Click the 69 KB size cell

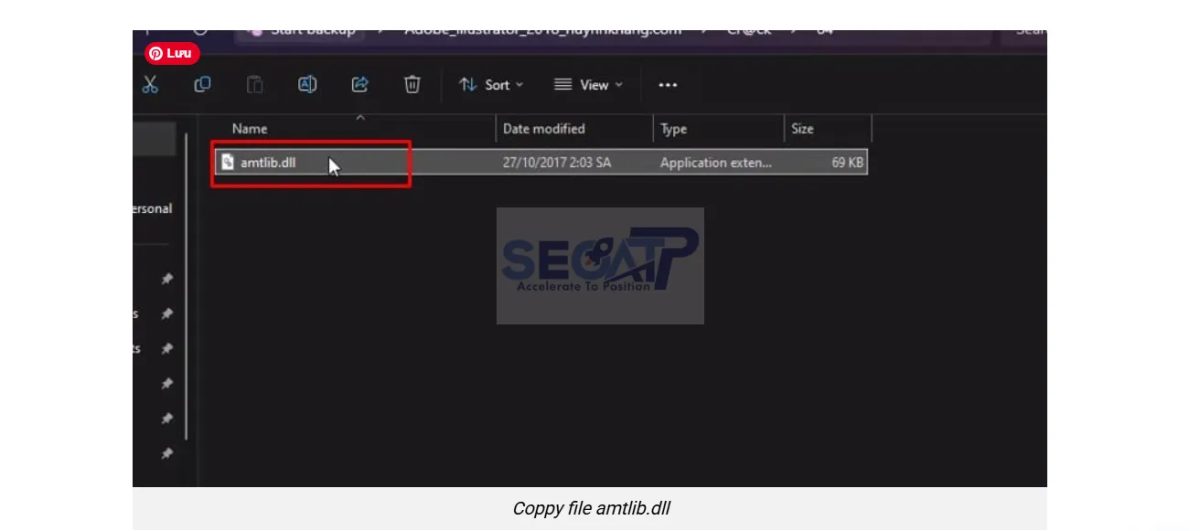click(x=848, y=162)
